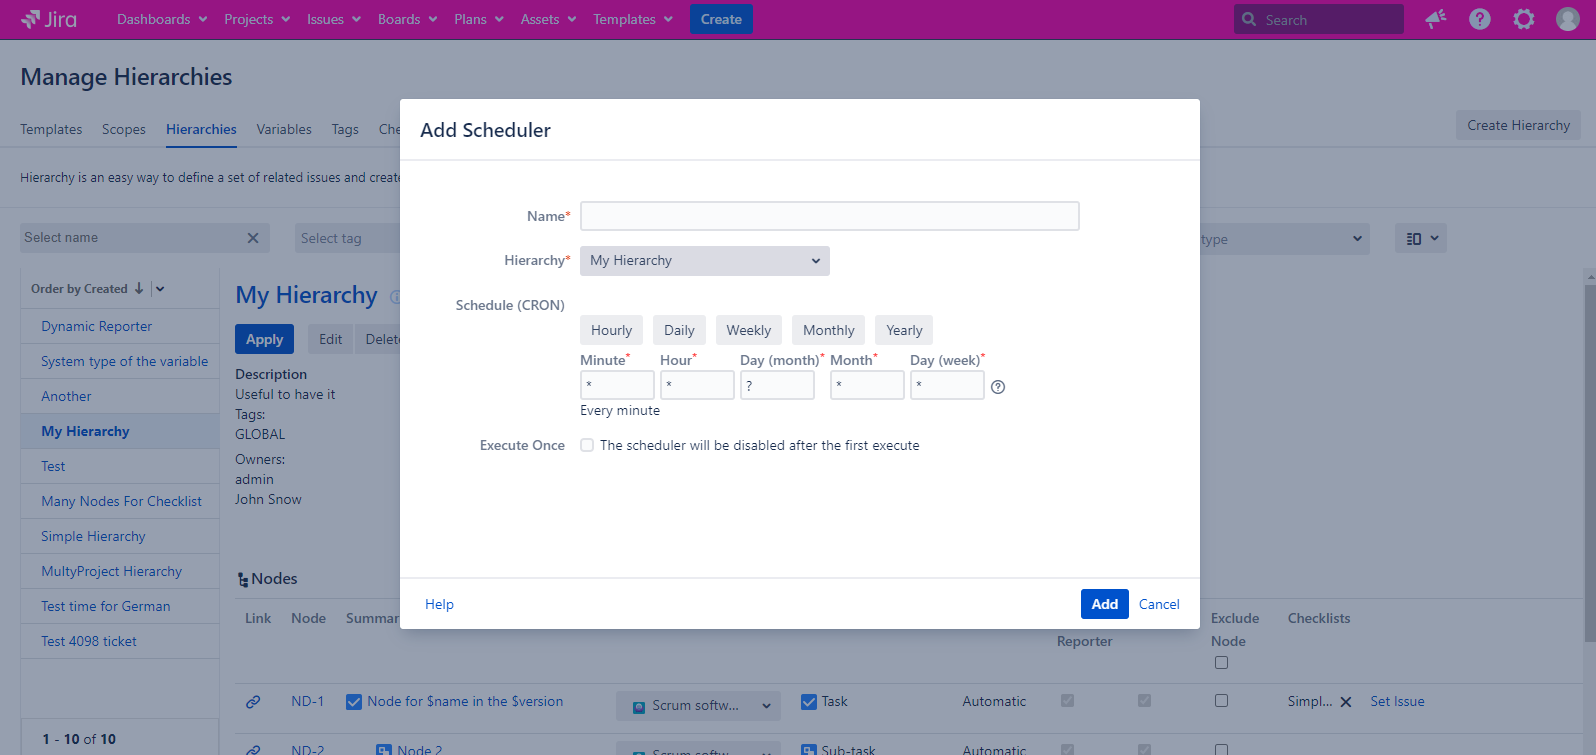Screen dimensions: 1596x755
Task: Uncheck the Task checkbox in ND-1 row
Action: click(809, 702)
